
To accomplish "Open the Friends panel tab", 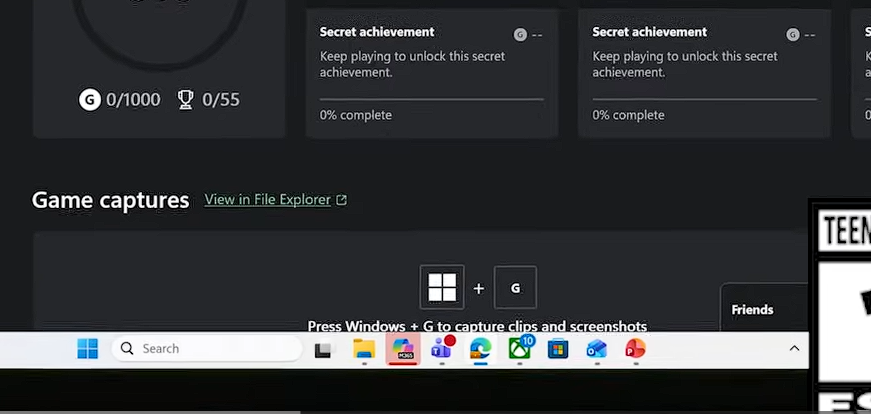I will coord(752,310).
